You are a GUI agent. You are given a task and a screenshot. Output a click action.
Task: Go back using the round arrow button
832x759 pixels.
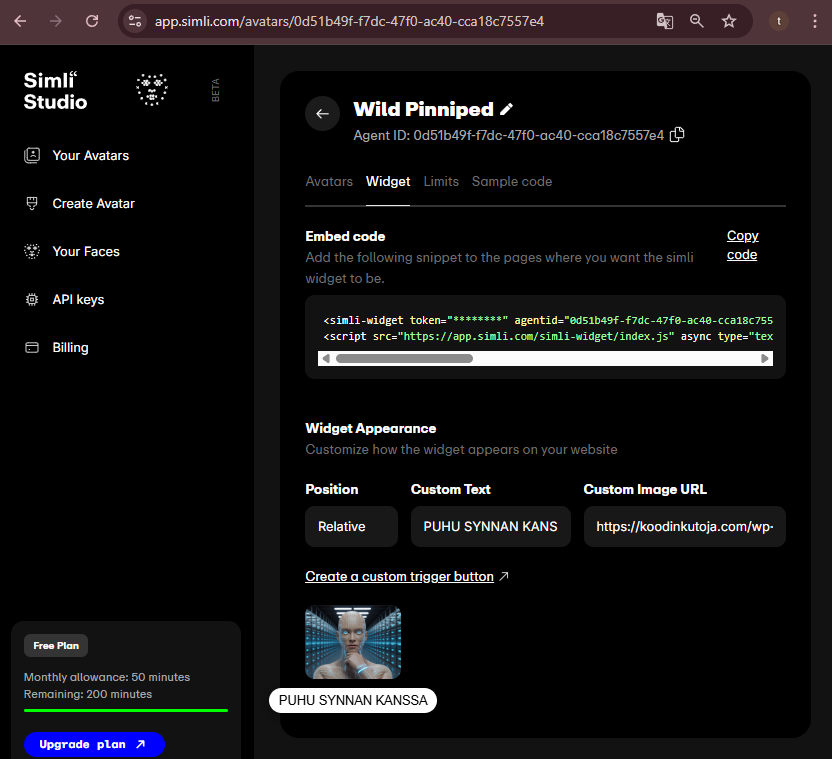coord(322,114)
